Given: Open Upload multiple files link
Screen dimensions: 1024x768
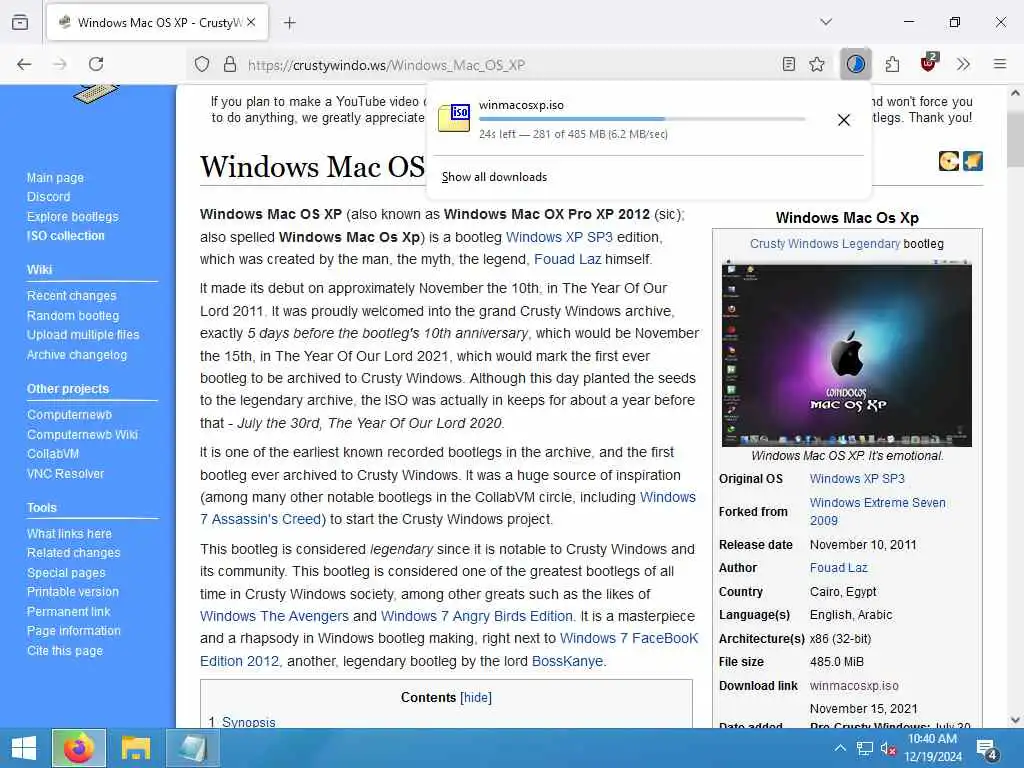Looking at the screenshot, I should tap(83, 334).
